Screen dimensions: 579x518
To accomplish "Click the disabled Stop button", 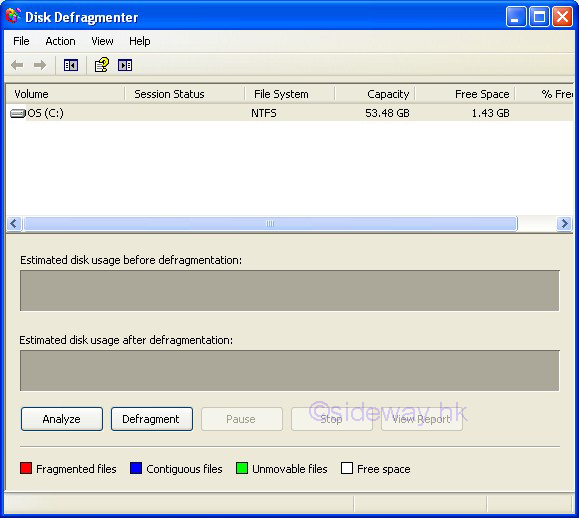I will pos(332,419).
